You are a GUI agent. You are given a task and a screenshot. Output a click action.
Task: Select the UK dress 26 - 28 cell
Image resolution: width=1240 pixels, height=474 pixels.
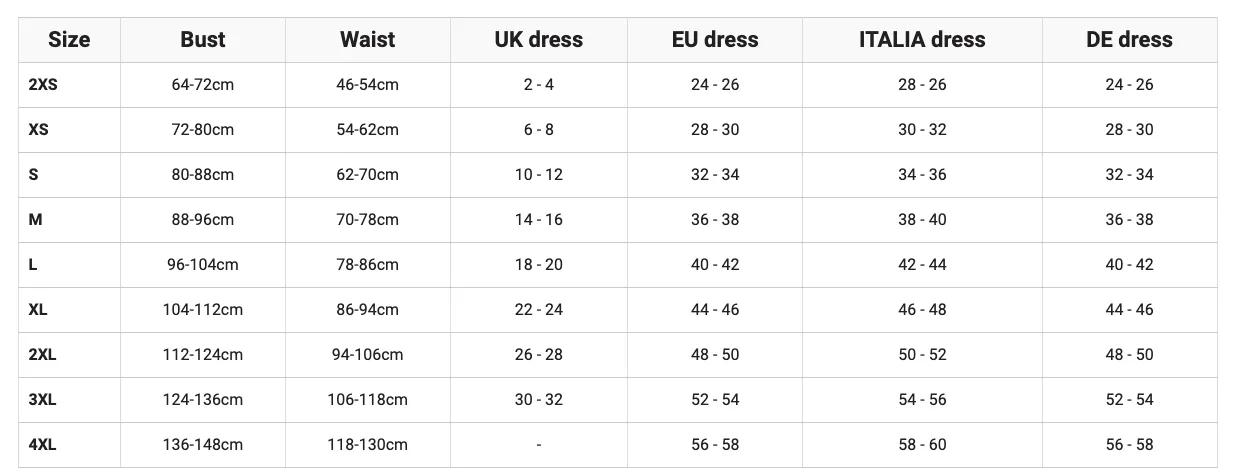click(539, 355)
